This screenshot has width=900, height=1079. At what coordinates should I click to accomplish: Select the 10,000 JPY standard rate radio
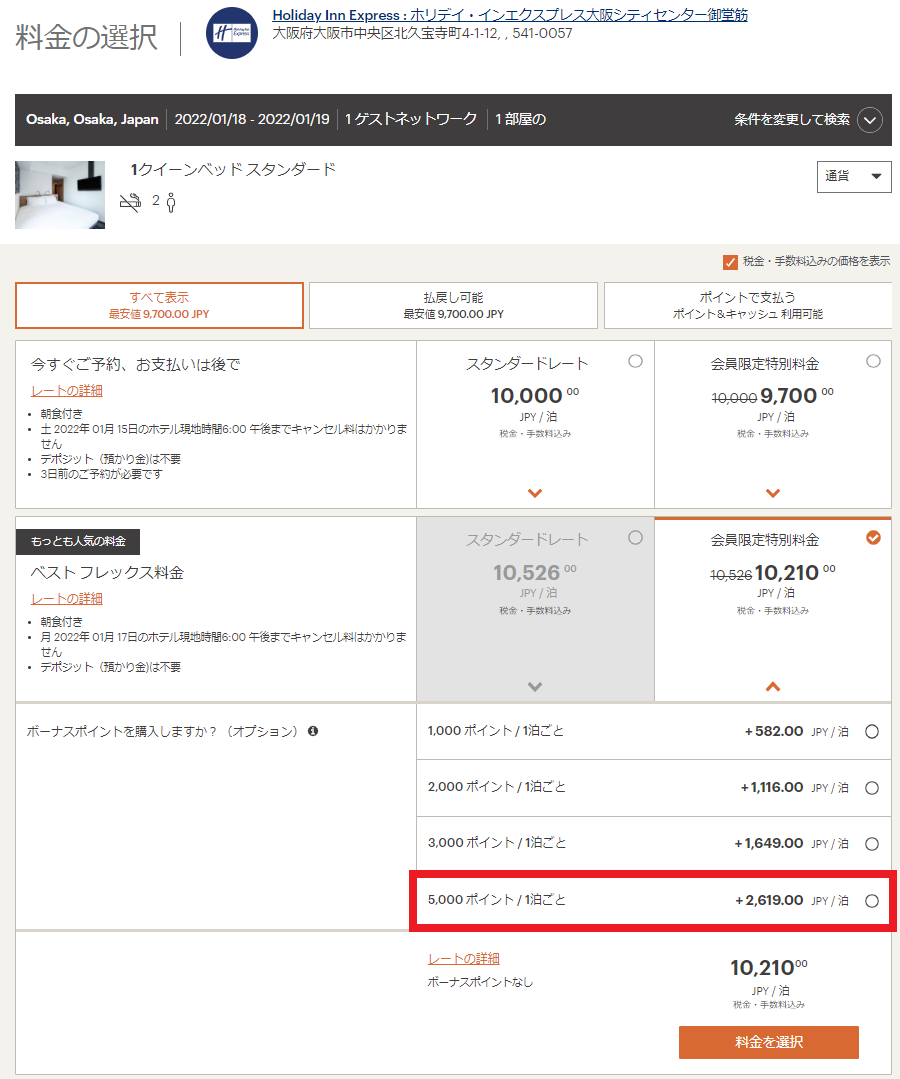coord(635,362)
